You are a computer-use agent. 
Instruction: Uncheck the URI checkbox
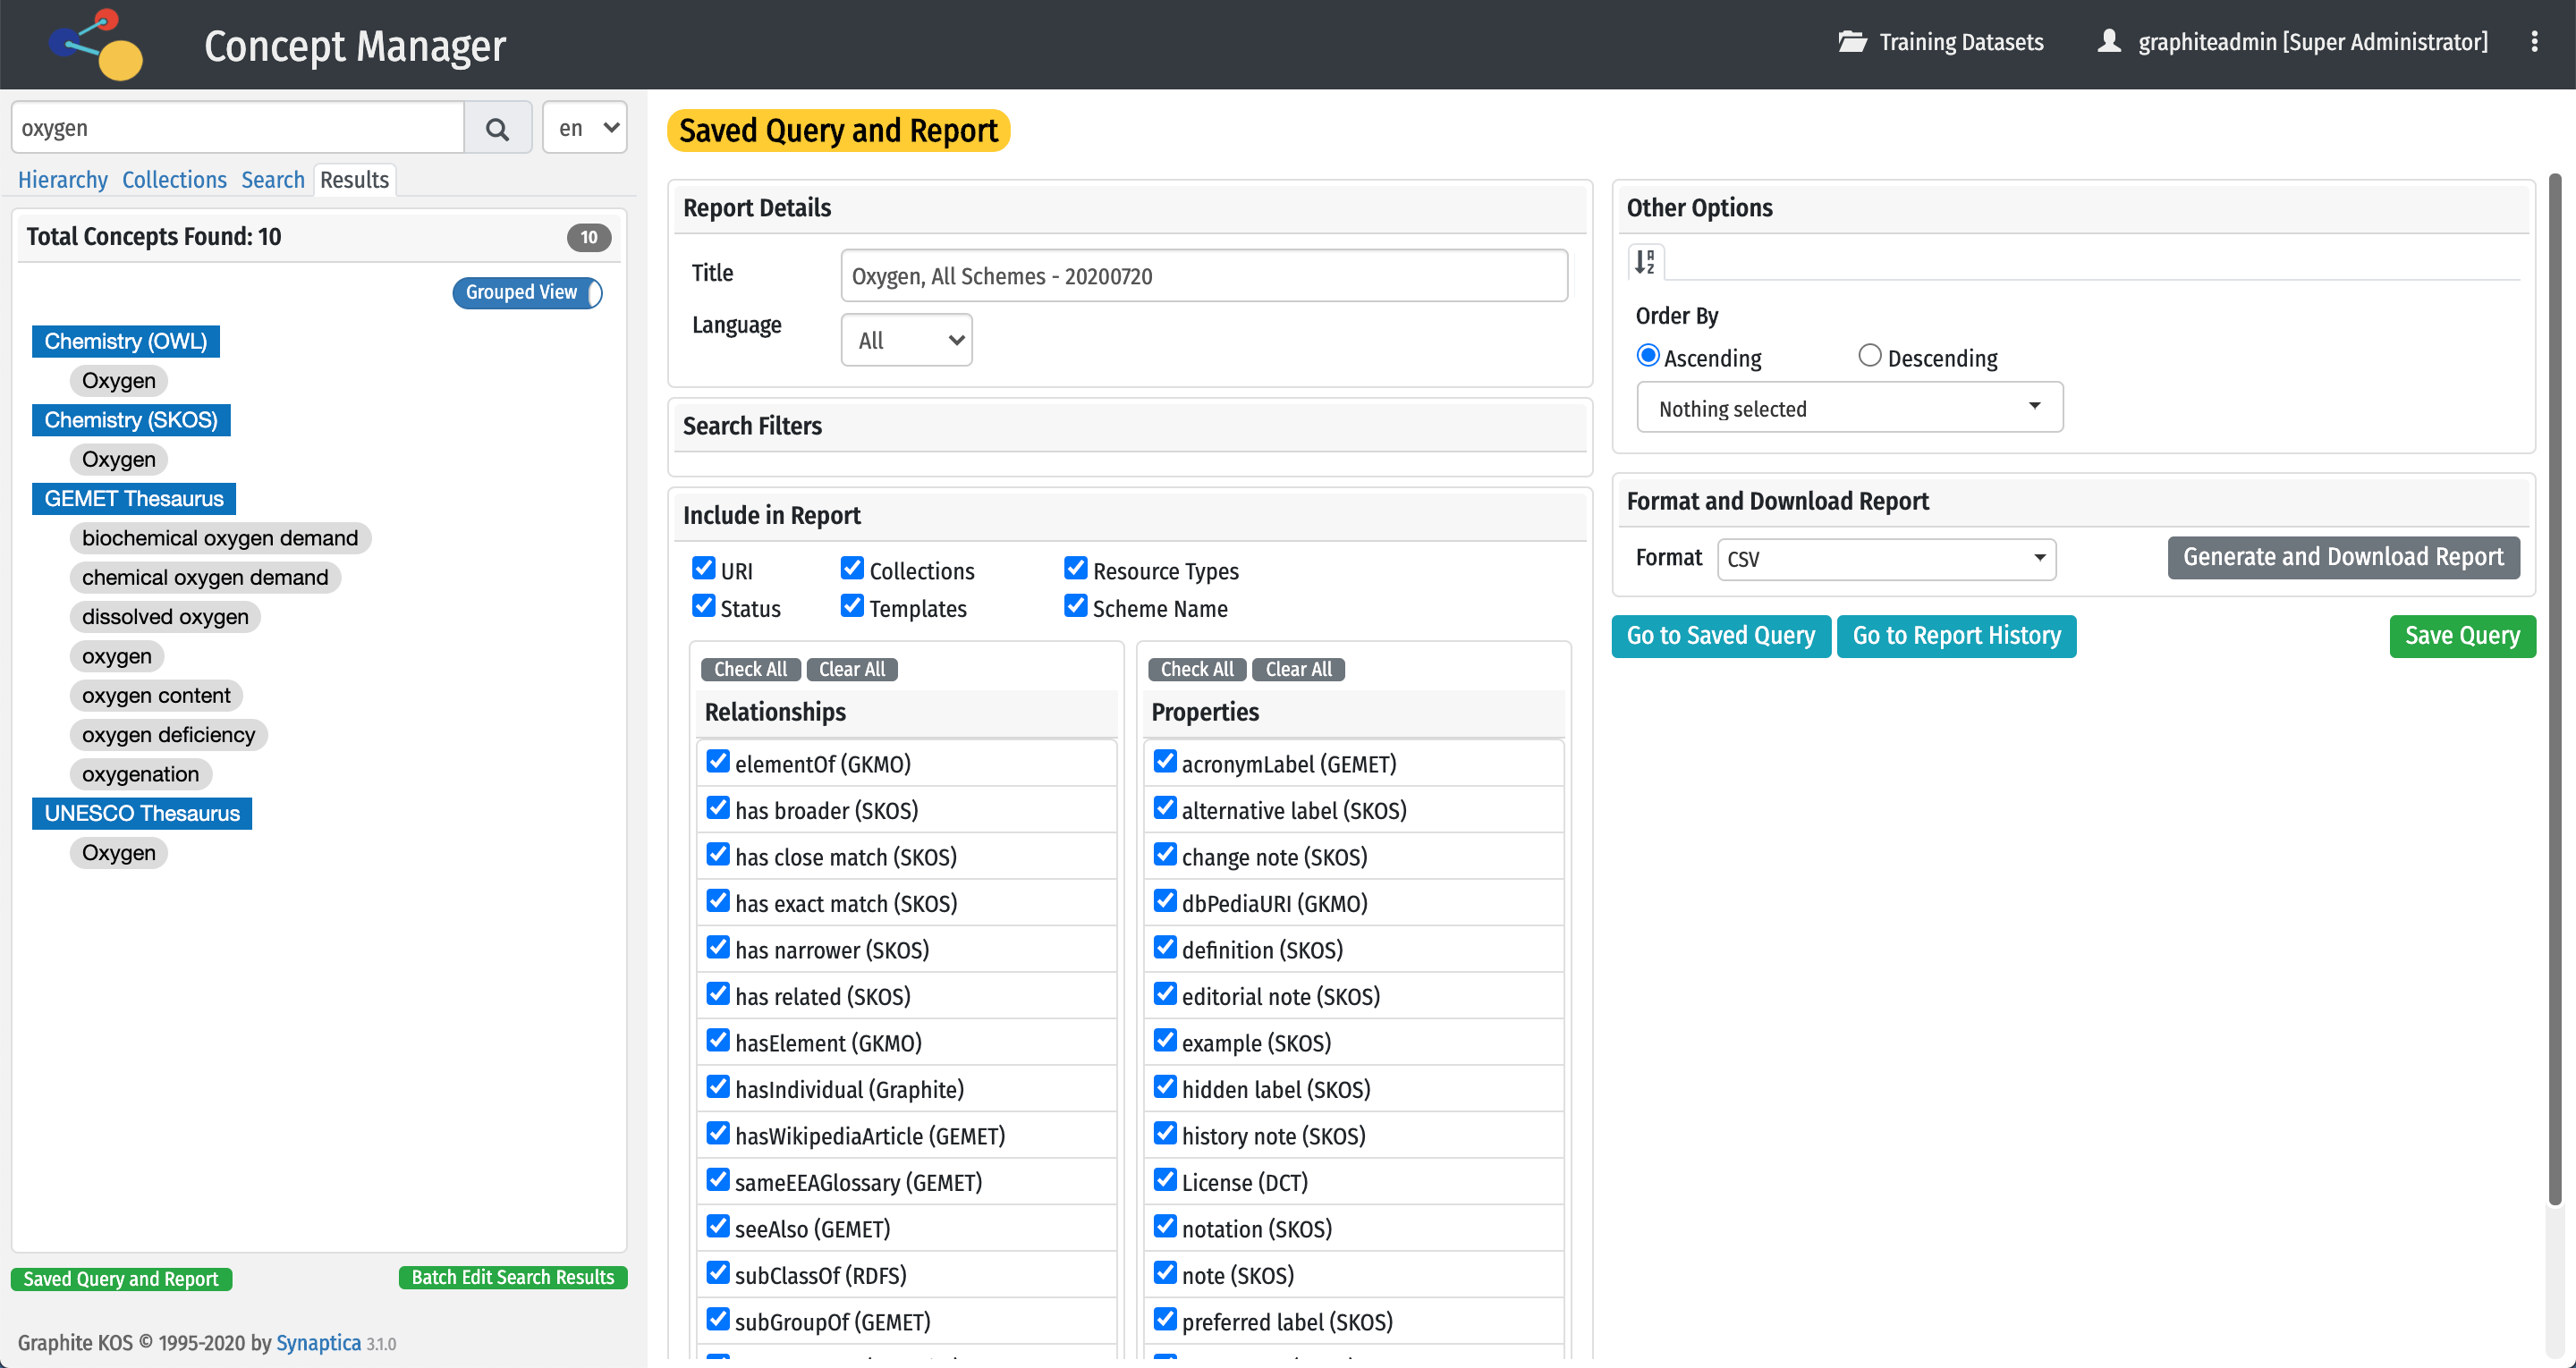(x=704, y=569)
